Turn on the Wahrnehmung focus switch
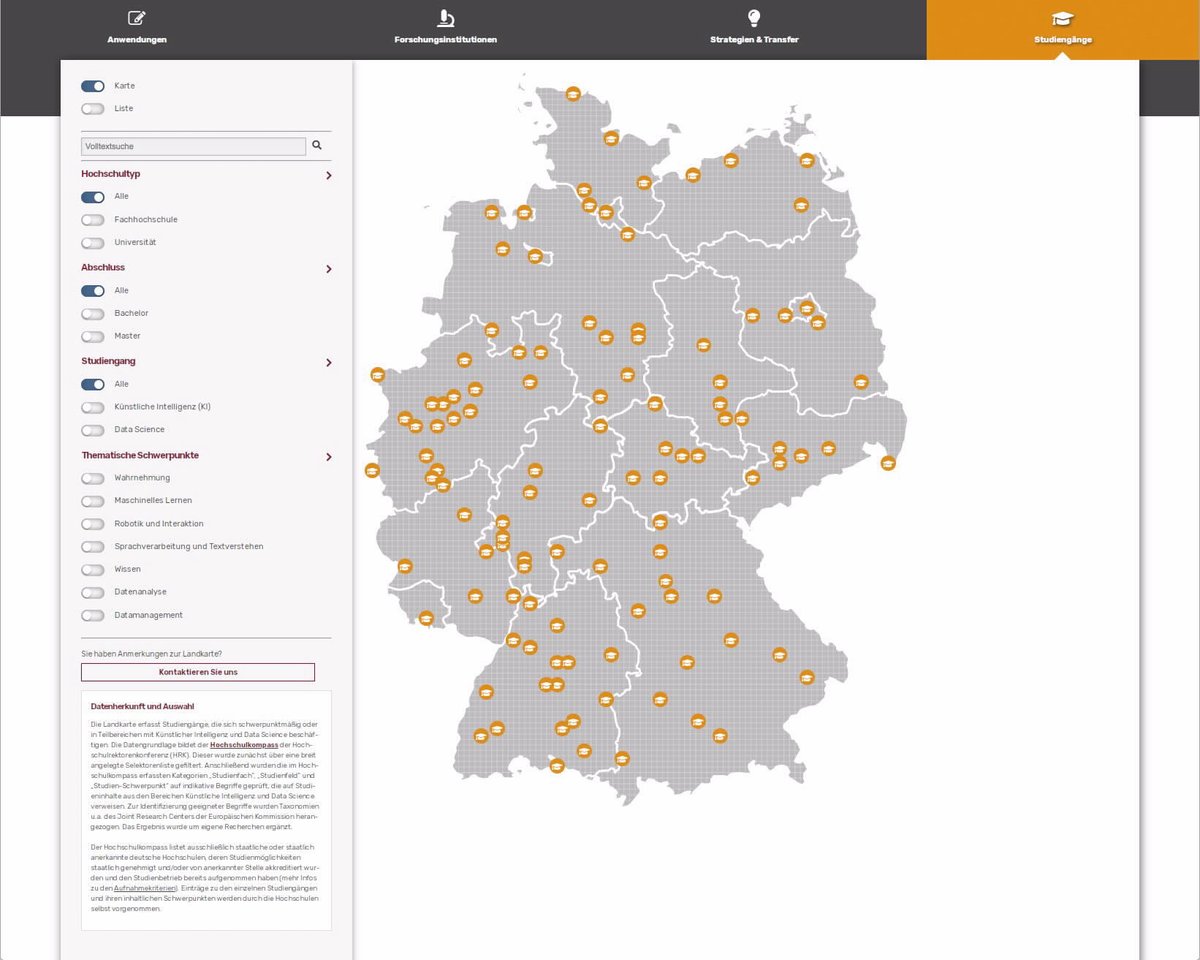The height and width of the screenshot is (960, 1200). point(93,478)
